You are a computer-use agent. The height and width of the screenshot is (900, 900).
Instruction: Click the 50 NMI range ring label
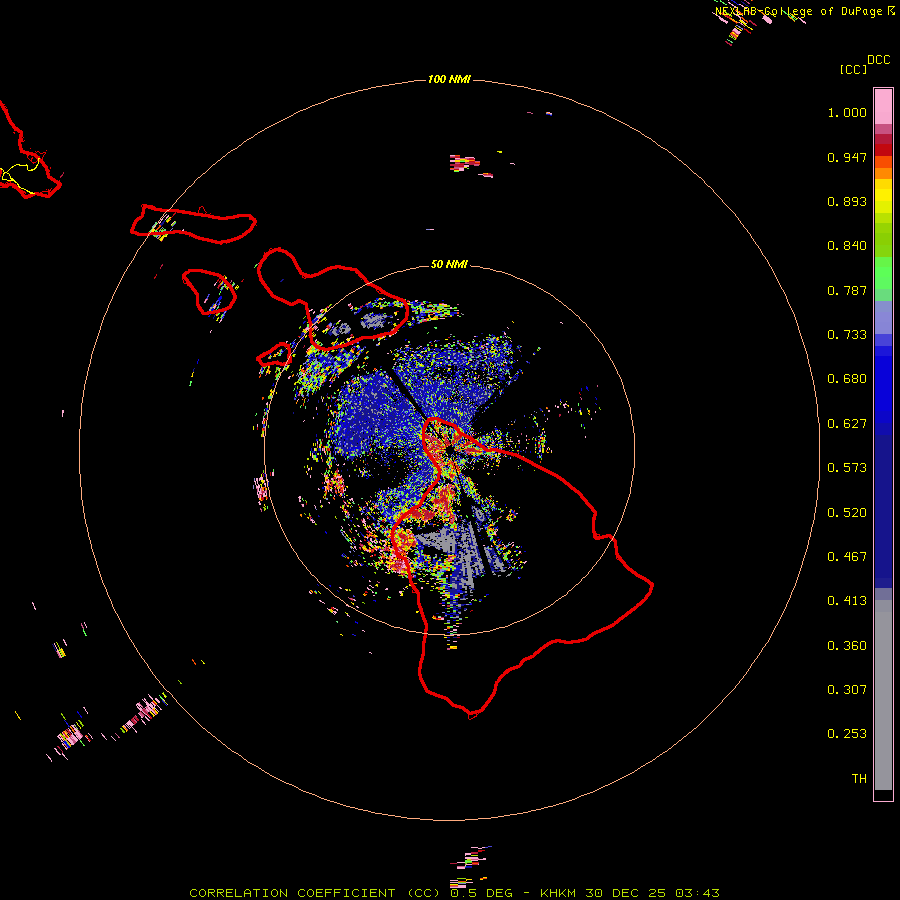click(449, 264)
